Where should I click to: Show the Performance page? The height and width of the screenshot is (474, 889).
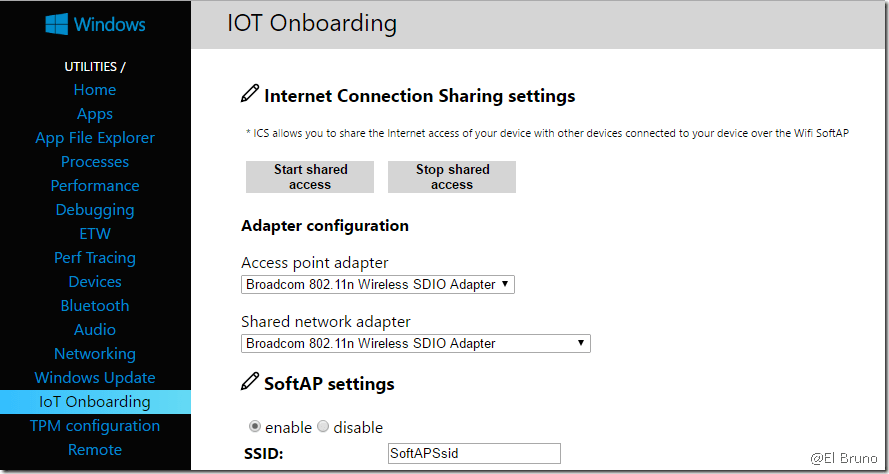(x=95, y=186)
